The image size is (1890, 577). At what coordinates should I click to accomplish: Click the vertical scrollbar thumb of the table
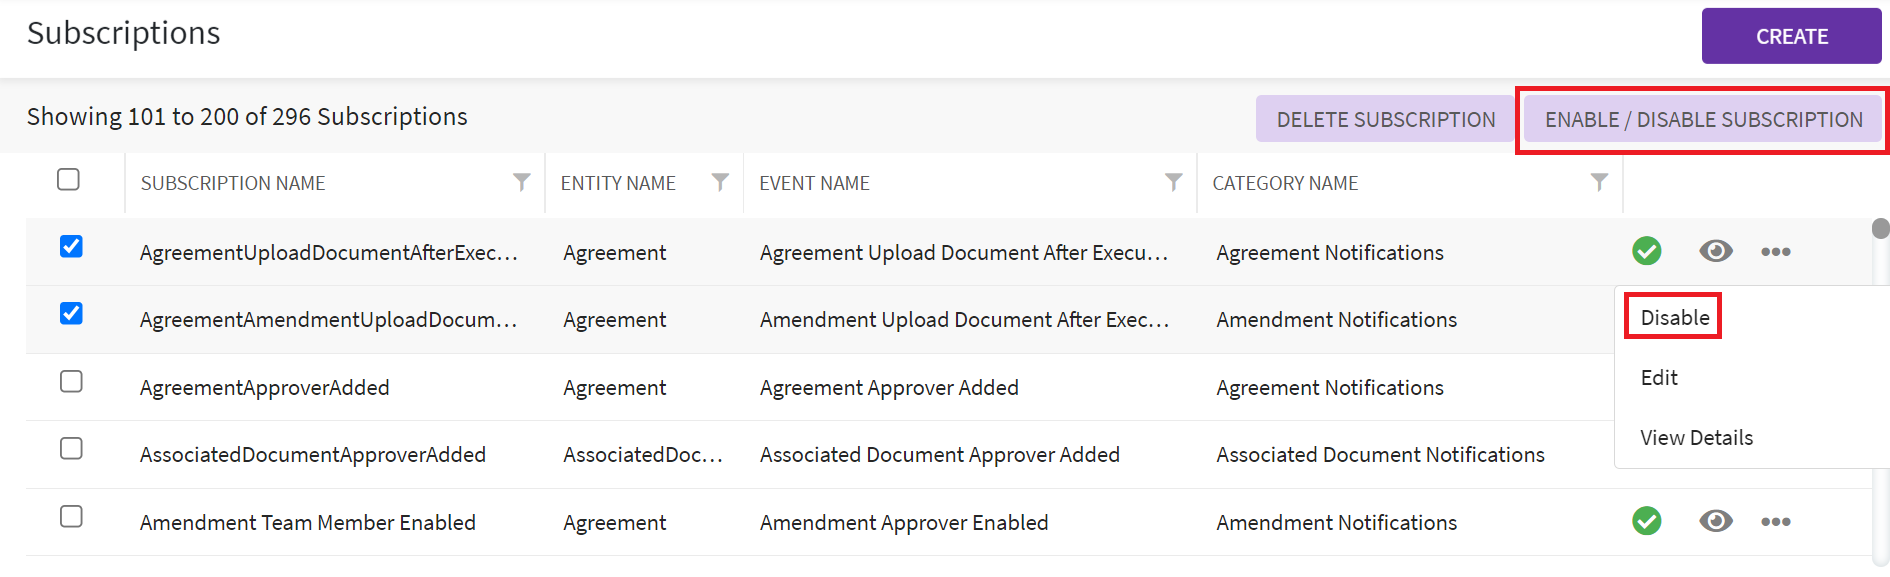(1880, 229)
